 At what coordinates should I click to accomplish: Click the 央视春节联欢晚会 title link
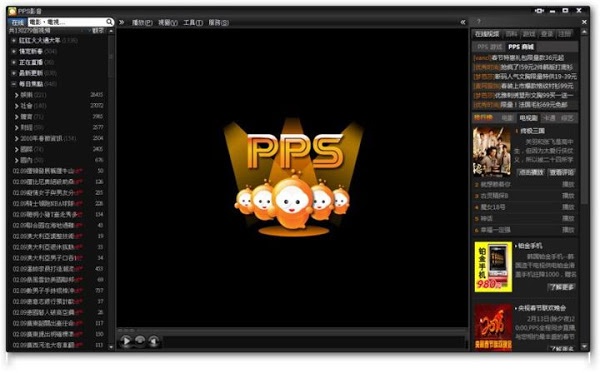tap(542, 308)
